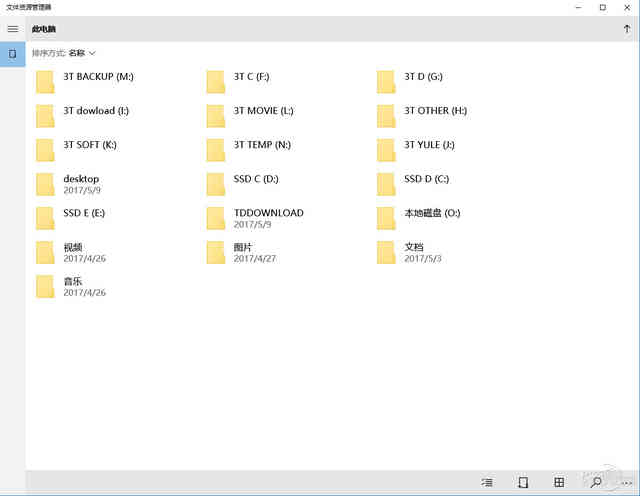Screen dimensions: 640x496
Task: Open the desktop folder icon
Action: pos(45,184)
